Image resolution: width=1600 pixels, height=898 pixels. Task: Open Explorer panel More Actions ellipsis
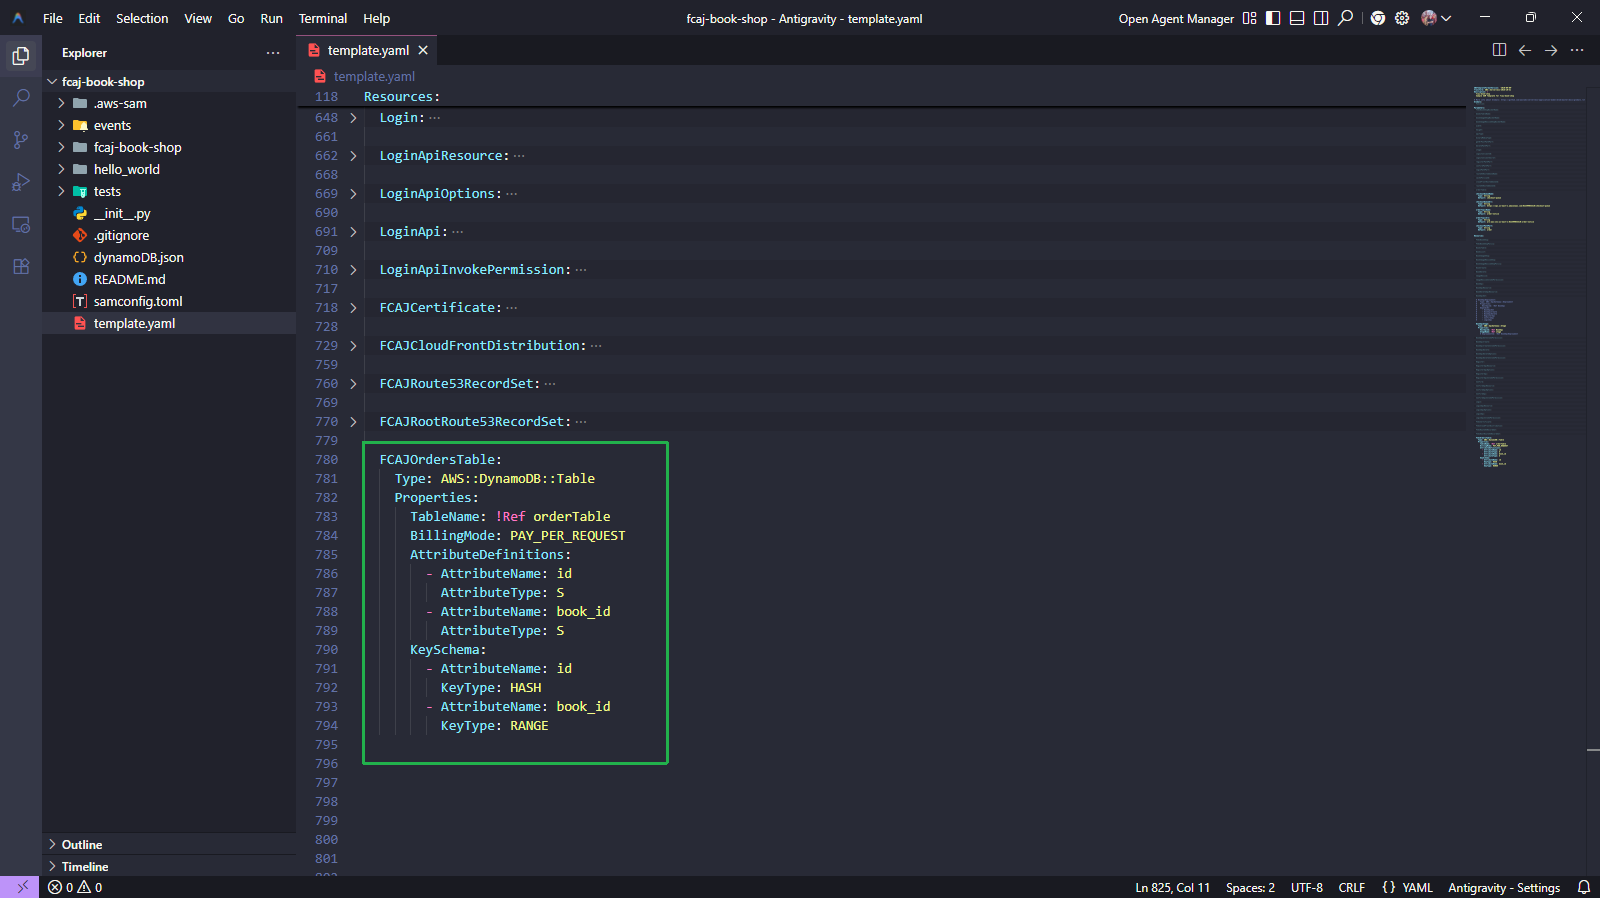click(273, 53)
